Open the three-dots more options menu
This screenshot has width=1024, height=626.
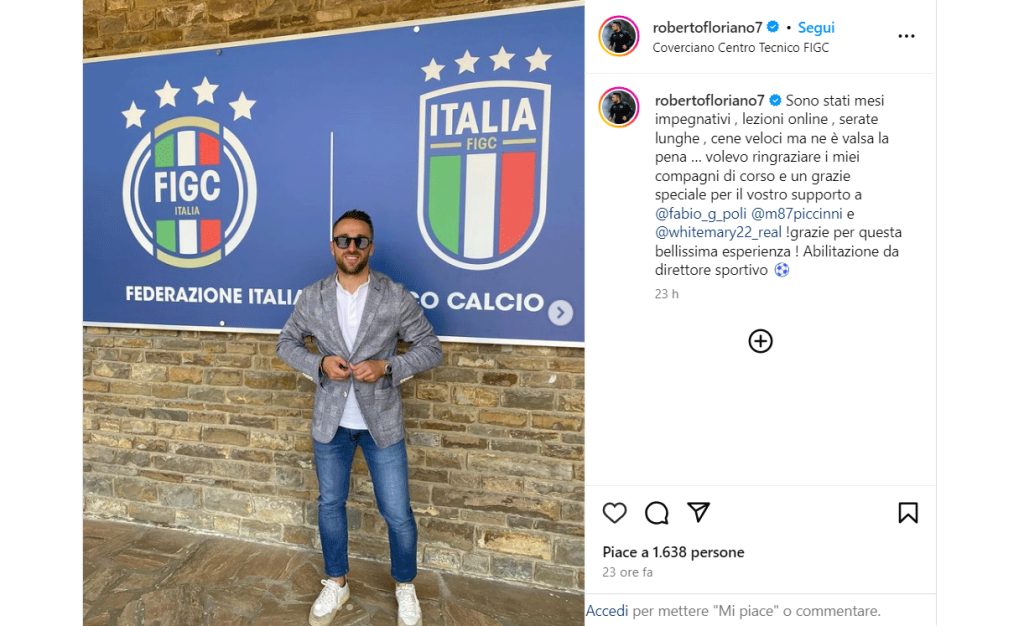point(906,36)
